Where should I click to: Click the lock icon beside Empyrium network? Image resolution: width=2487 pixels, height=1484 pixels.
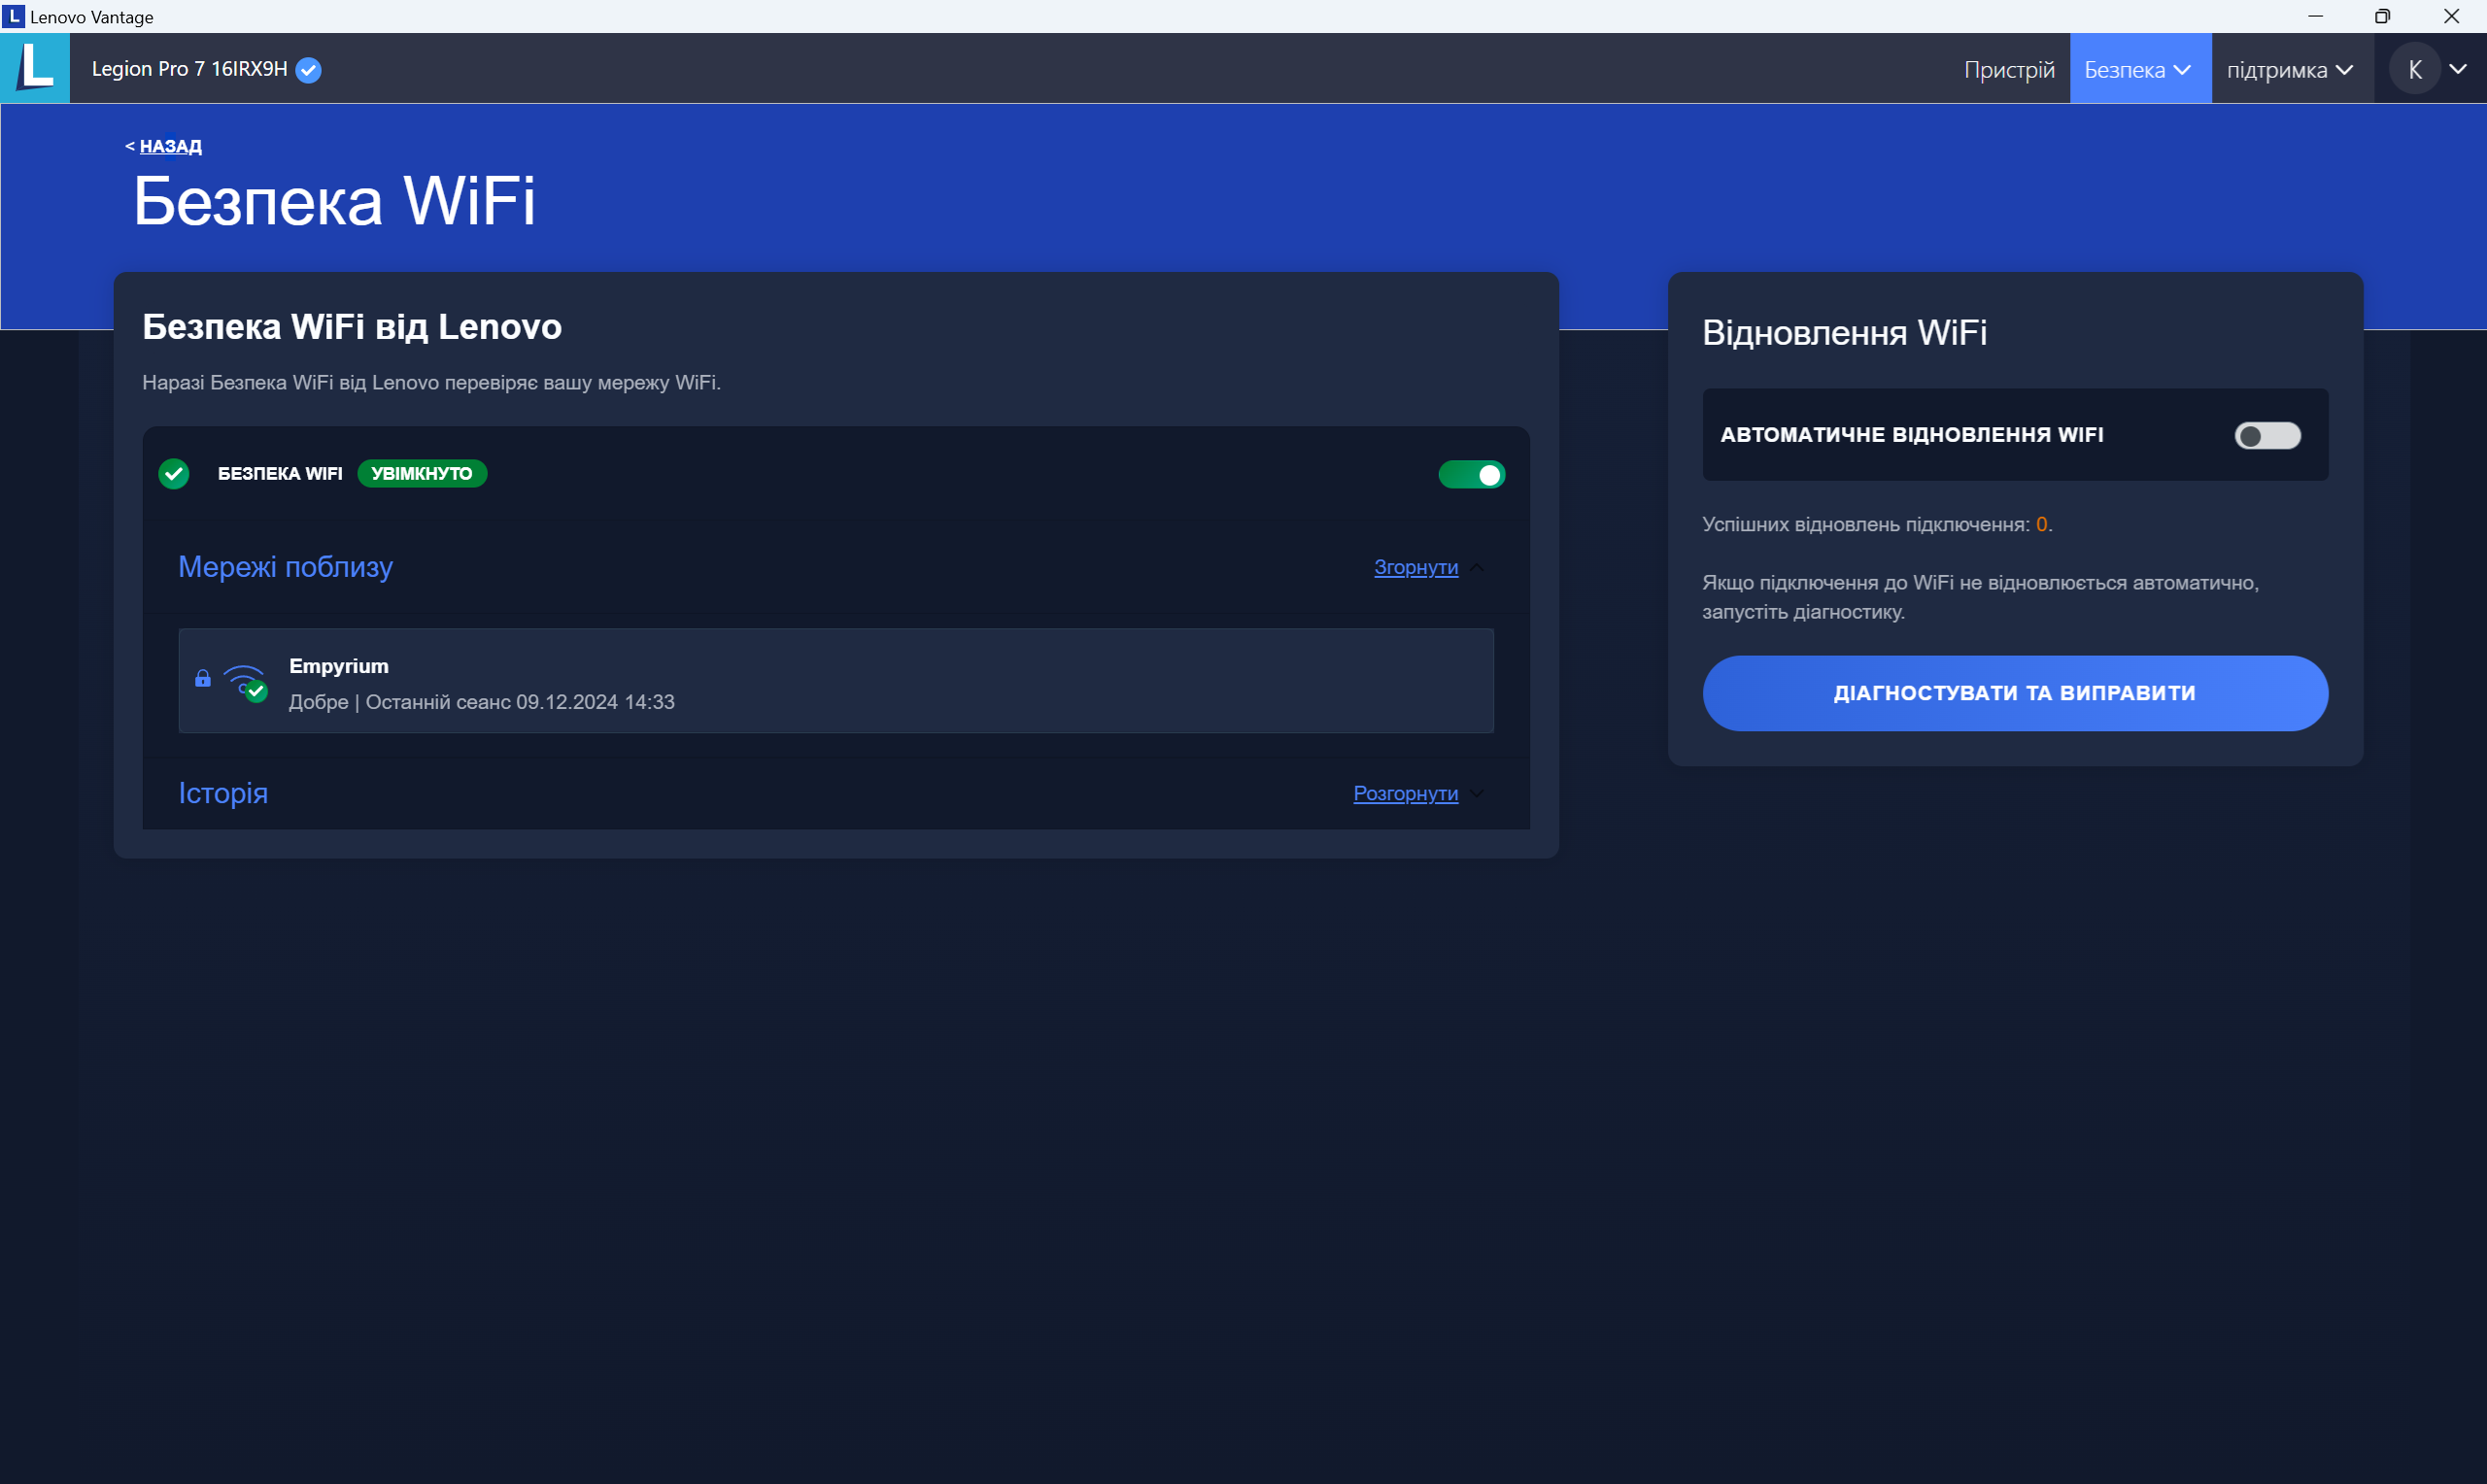[x=203, y=679]
